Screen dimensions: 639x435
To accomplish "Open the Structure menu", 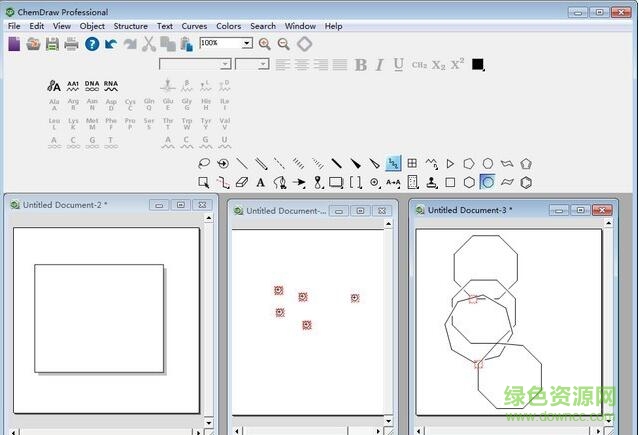I will point(130,26).
